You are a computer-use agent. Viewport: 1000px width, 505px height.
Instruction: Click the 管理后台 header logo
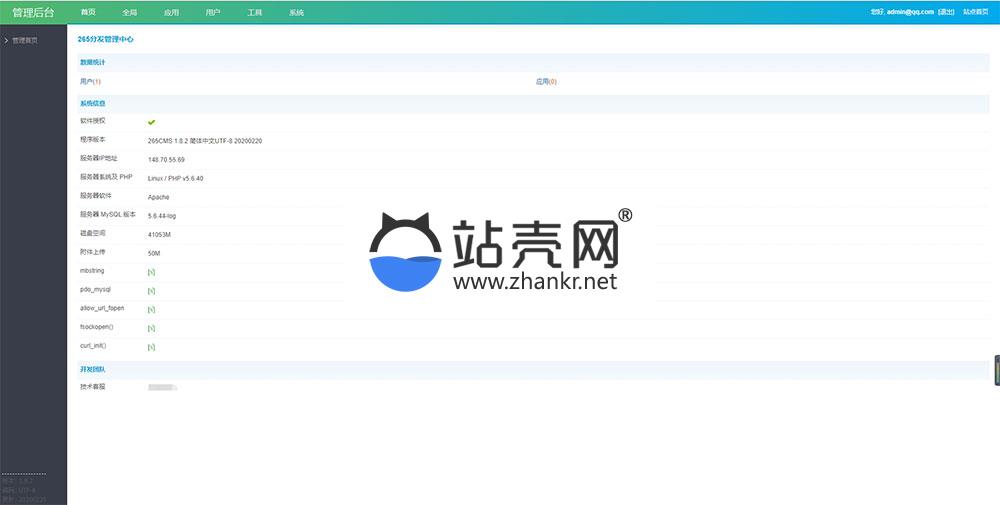coord(34,13)
